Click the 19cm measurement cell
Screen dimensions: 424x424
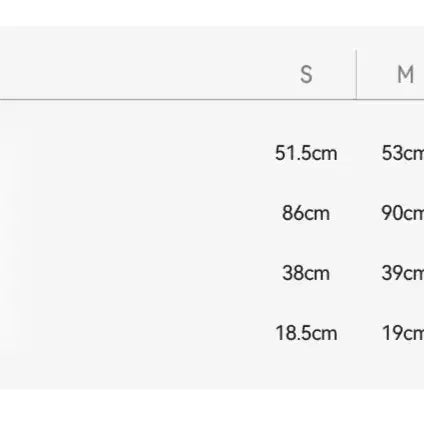tap(403, 333)
